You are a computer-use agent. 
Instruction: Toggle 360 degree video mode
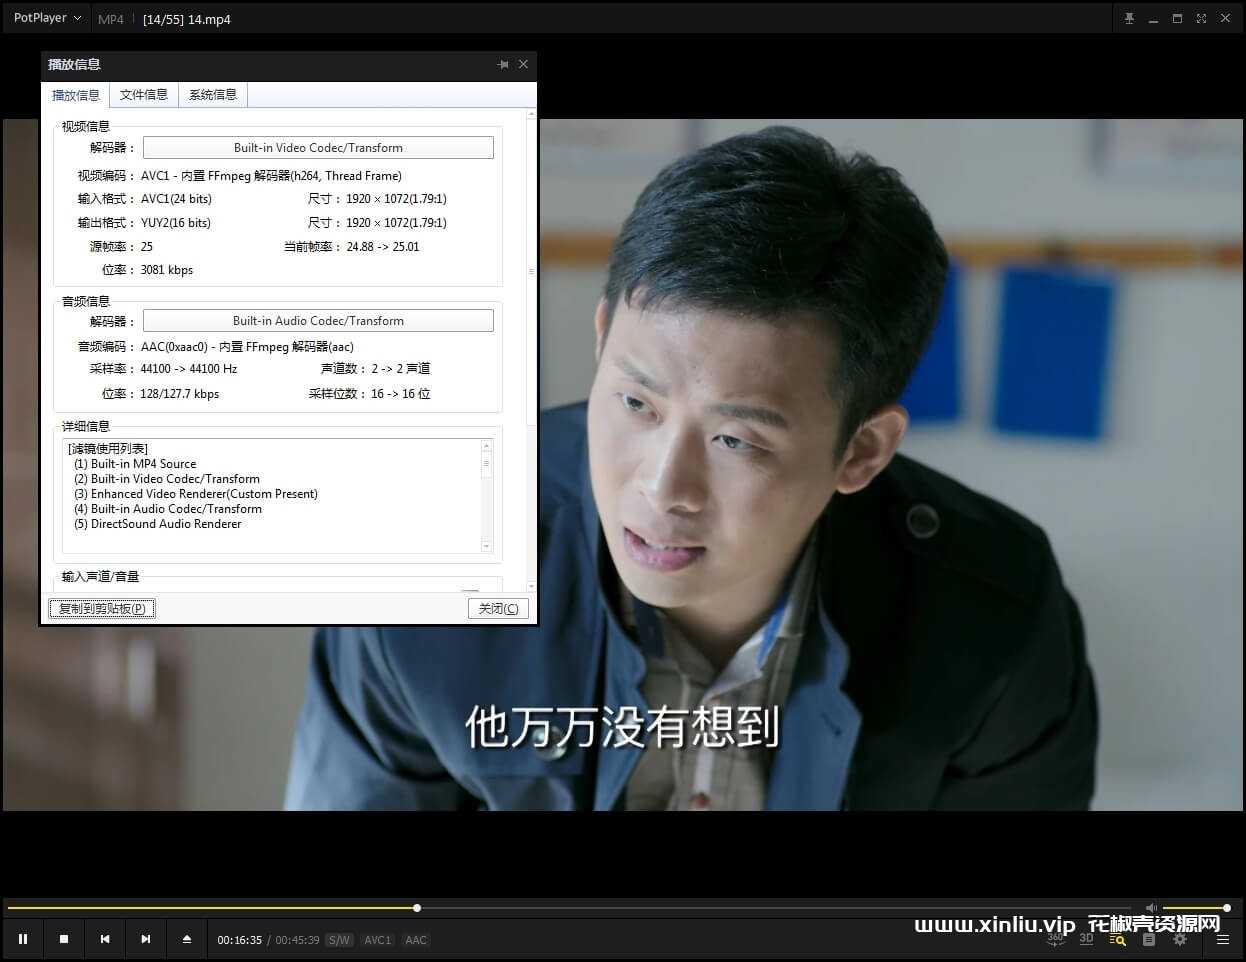point(1056,939)
